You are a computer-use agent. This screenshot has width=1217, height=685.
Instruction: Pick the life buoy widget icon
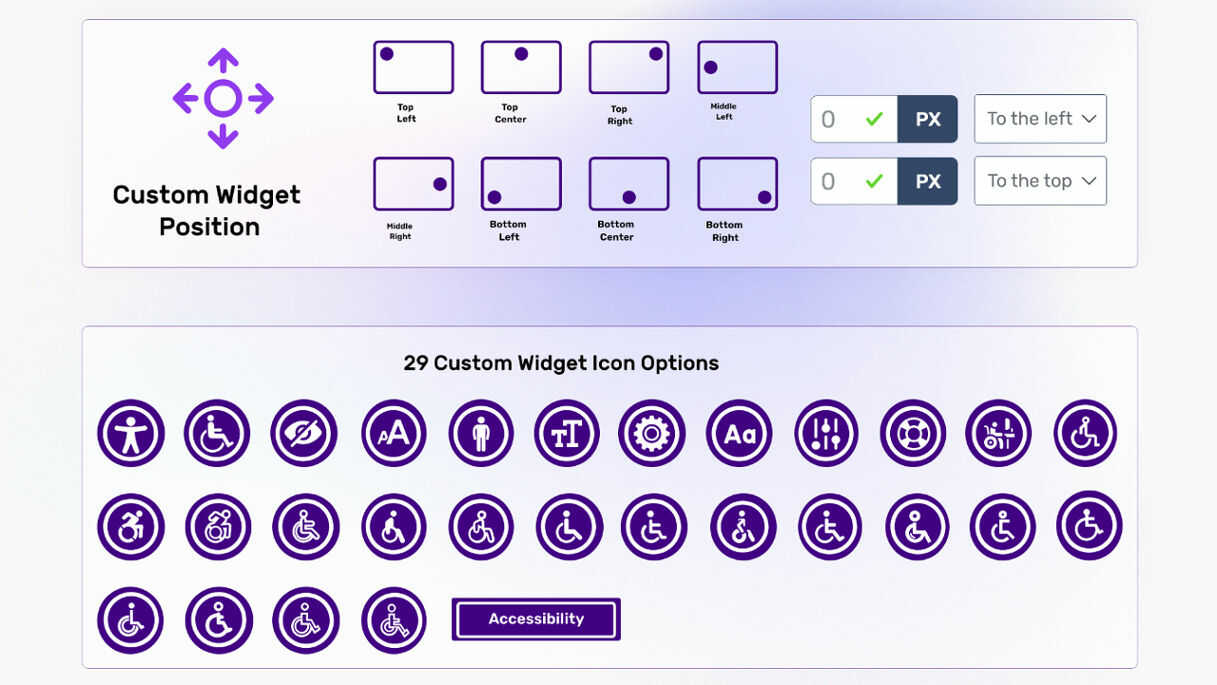click(x=912, y=433)
